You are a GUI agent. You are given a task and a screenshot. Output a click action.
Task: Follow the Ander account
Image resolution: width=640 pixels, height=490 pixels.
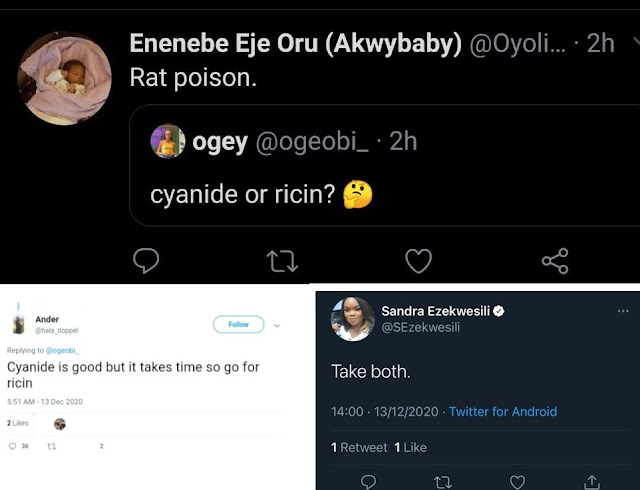(238, 324)
